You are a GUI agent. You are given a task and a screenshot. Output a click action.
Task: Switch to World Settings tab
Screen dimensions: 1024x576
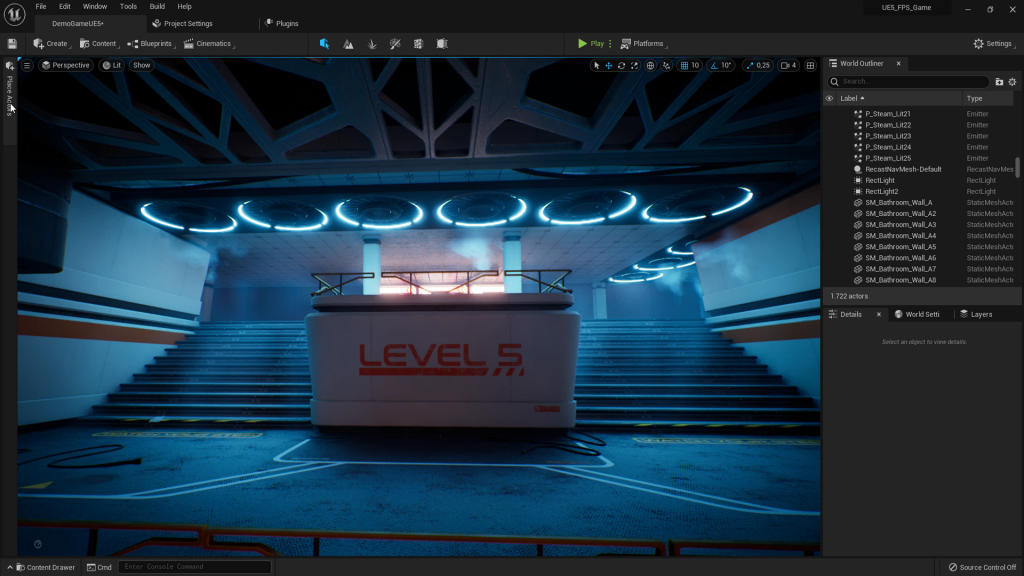tap(917, 314)
